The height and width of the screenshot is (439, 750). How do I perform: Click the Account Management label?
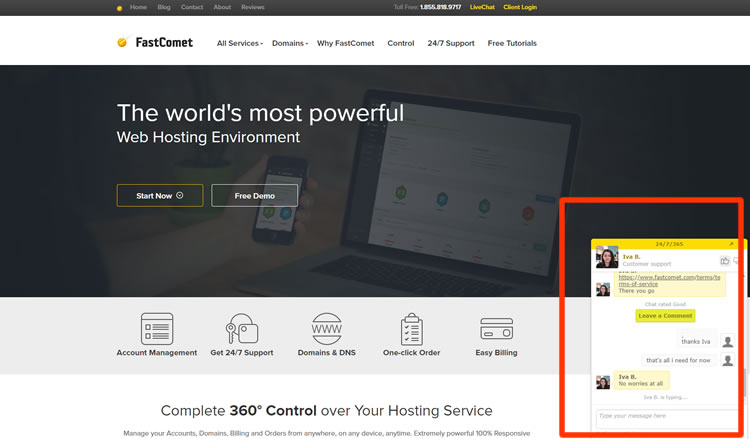click(x=157, y=352)
